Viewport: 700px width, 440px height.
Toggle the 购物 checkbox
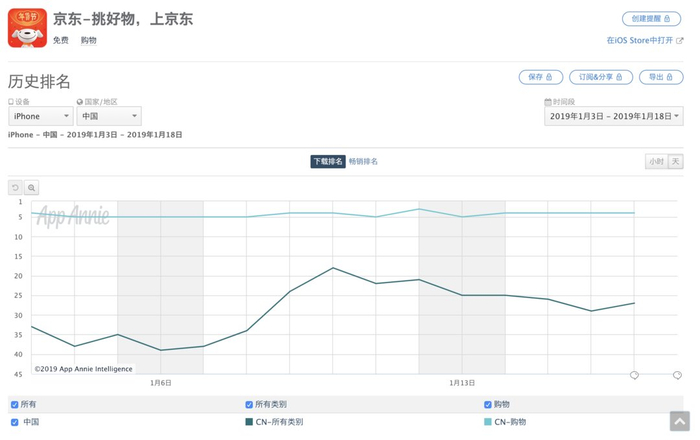coord(488,405)
